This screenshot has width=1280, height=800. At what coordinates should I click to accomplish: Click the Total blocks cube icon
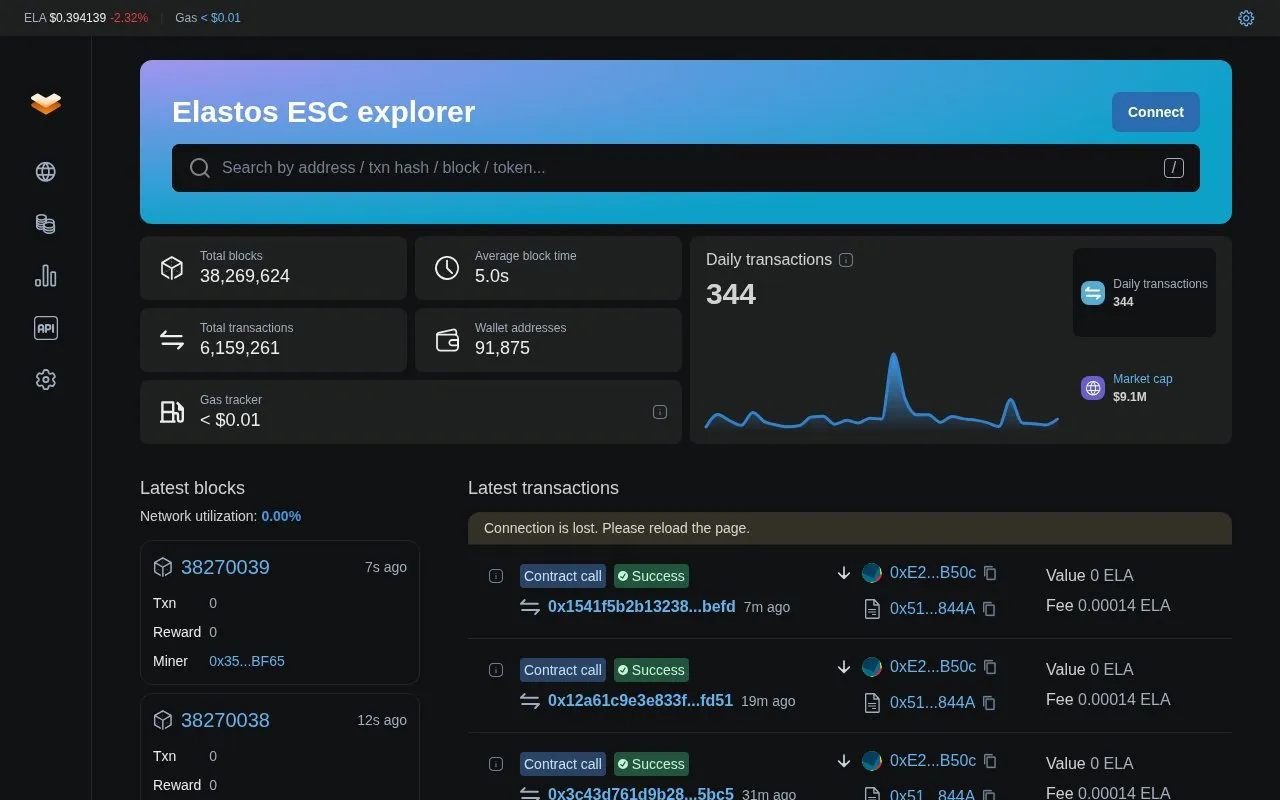coord(172,268)
